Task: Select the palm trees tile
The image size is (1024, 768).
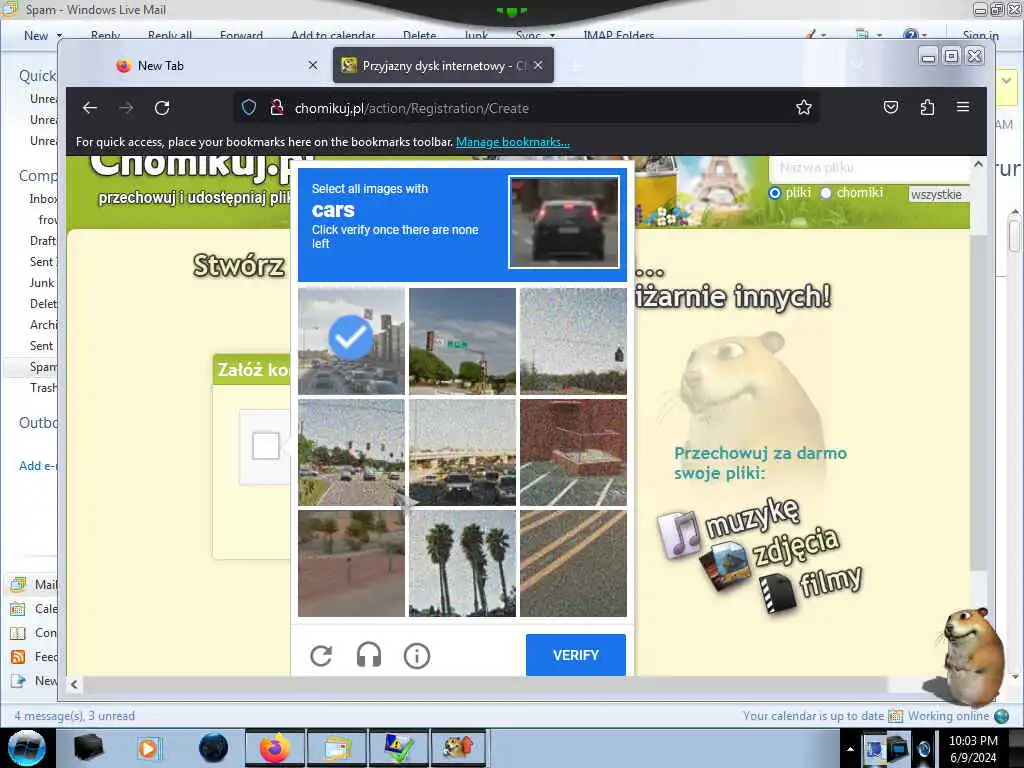Action: pos(462,564)
